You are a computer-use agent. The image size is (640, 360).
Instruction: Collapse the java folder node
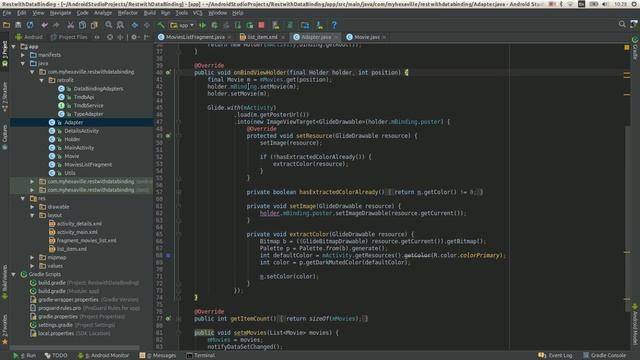(x=23, y=64)
